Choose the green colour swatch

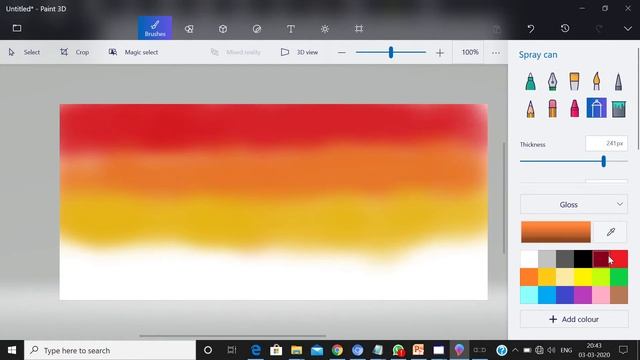pos(619,277)
